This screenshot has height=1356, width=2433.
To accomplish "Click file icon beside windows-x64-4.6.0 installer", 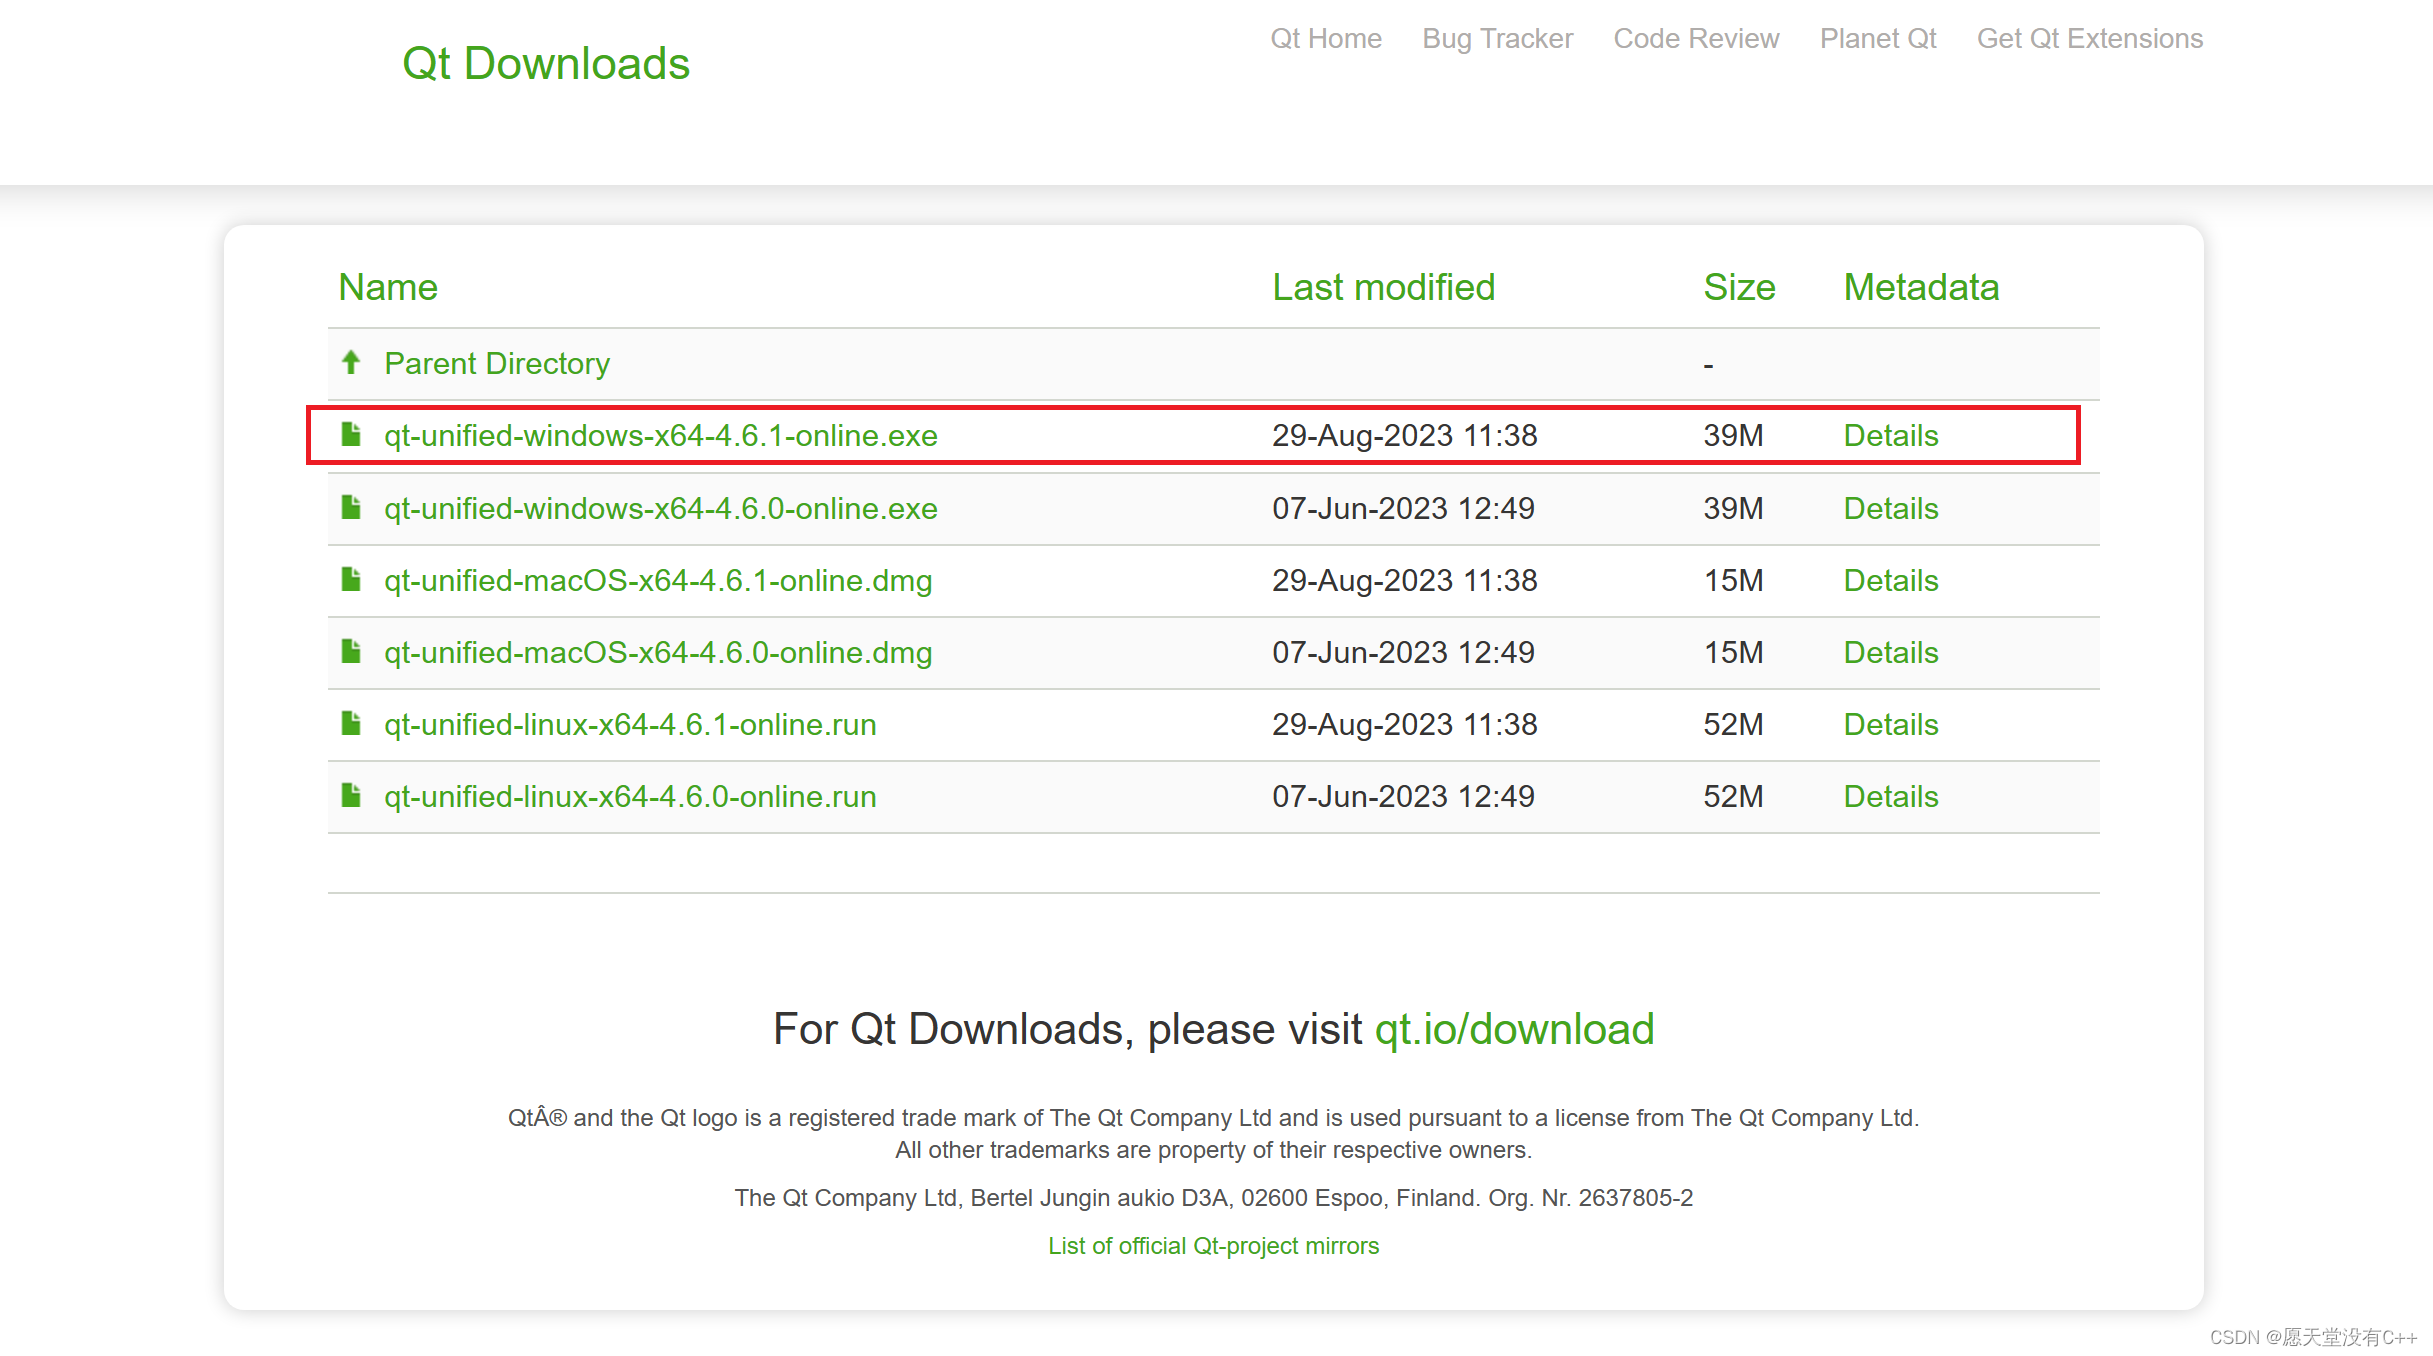I will [x=351, y=507].
